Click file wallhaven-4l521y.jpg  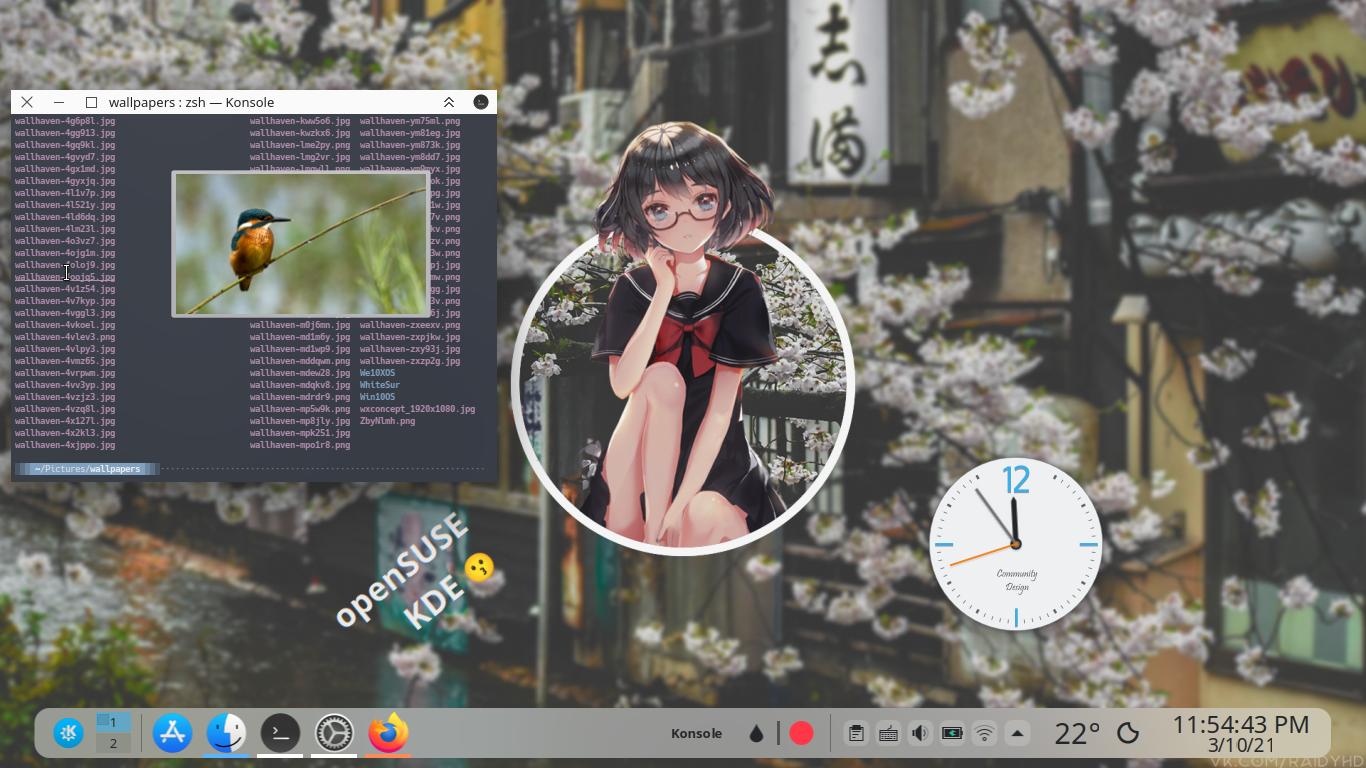pyautogui.click(x=65, y=205)
